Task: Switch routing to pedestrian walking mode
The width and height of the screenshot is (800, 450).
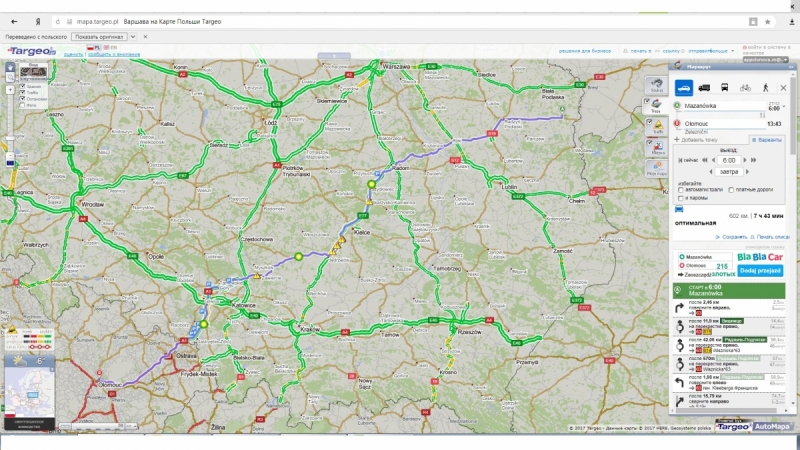Action: tap(765, 87)
